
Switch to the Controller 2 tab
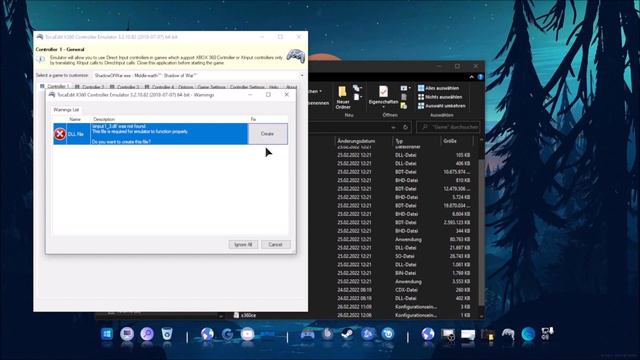(89, 87)
